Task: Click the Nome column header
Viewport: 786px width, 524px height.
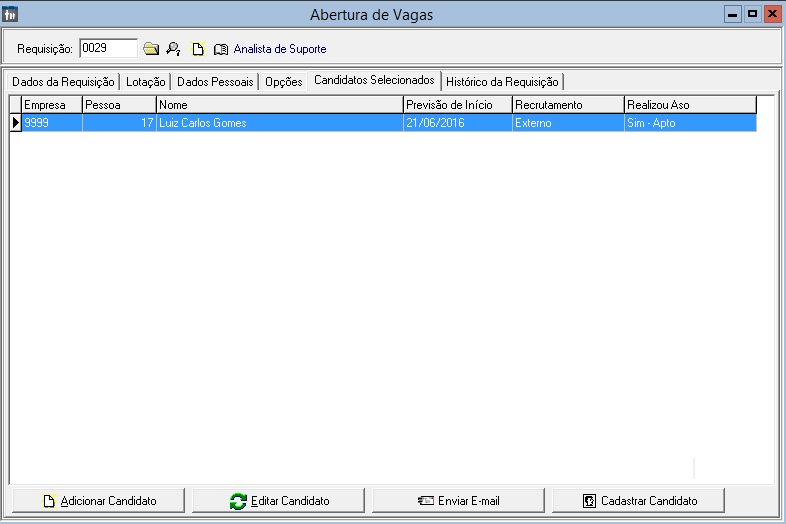Action: [279, 105]
